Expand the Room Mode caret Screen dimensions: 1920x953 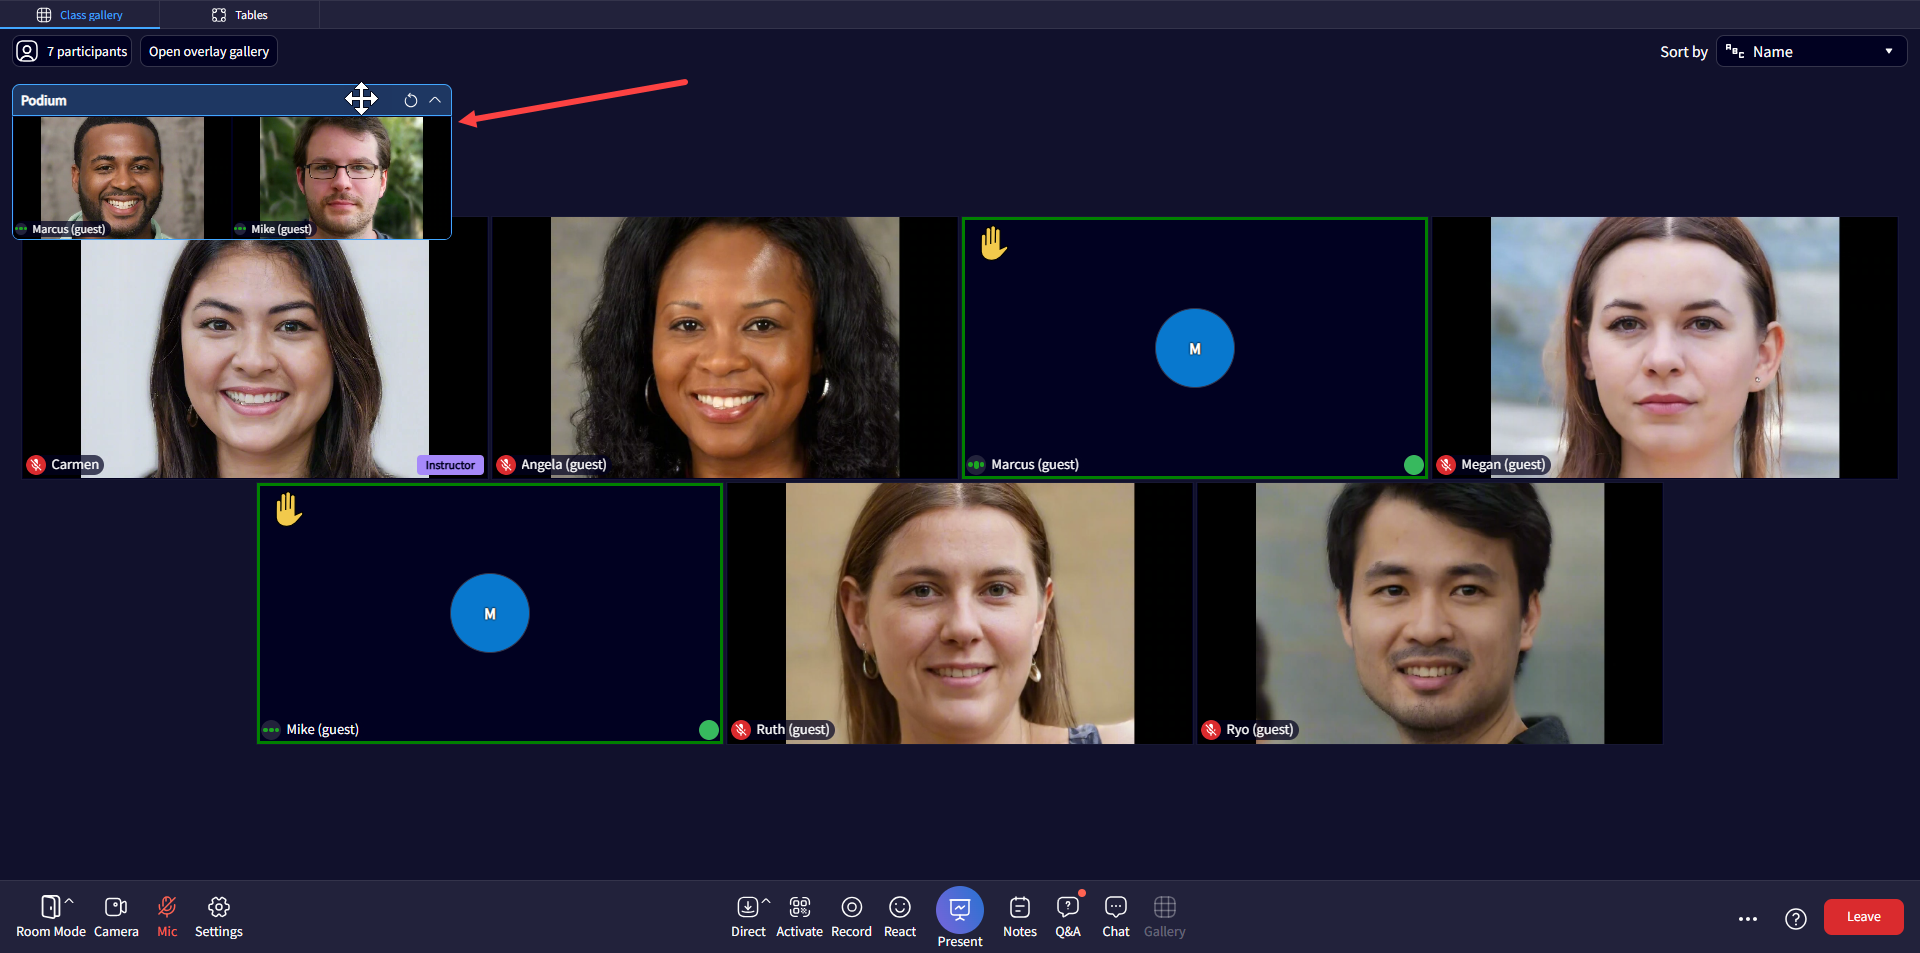point(69,902)
